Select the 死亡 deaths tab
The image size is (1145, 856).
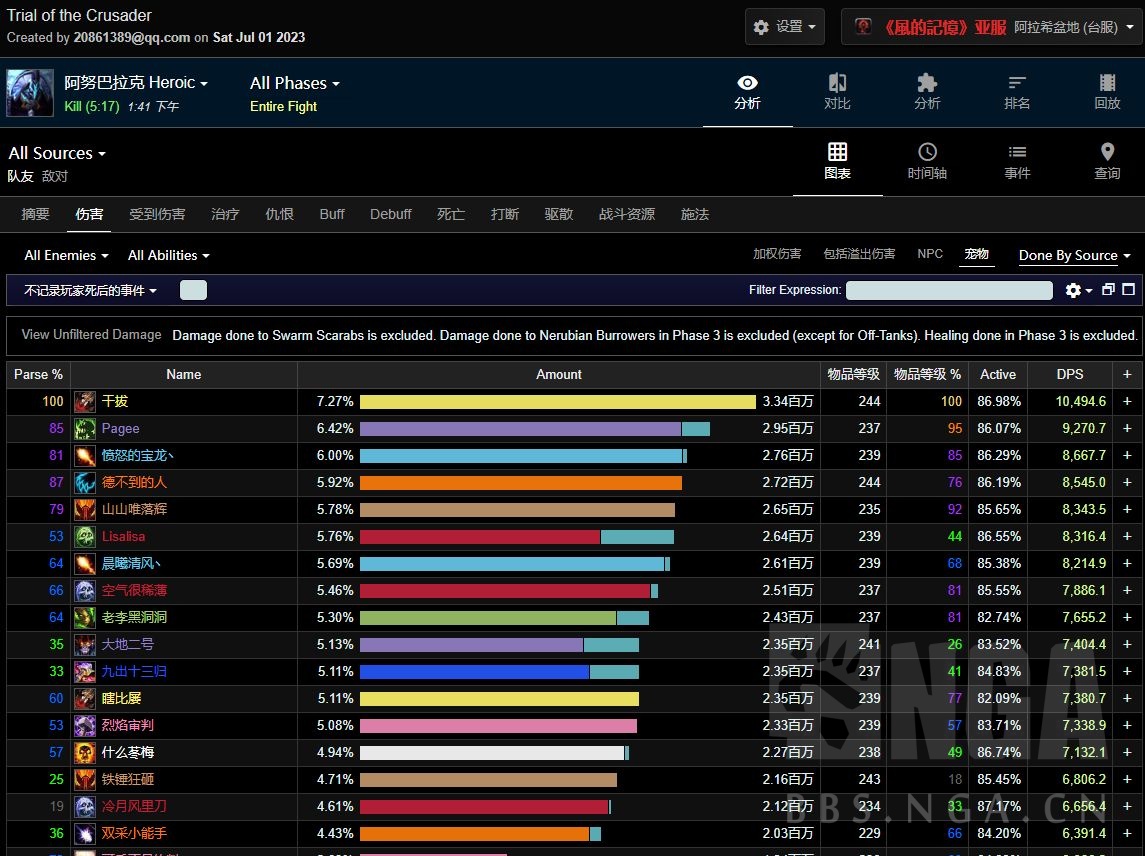point(451,214)
